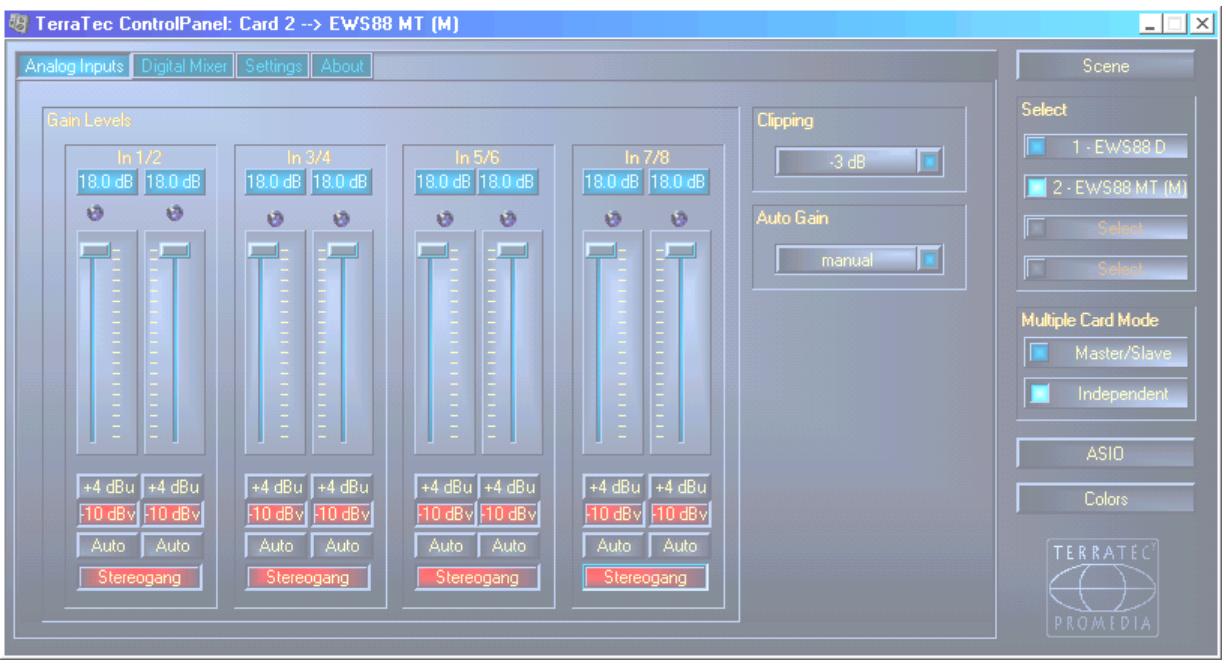Set In 1/2 right channel to -10 dBv
The image size is (1226, 664).
point(172,516)
